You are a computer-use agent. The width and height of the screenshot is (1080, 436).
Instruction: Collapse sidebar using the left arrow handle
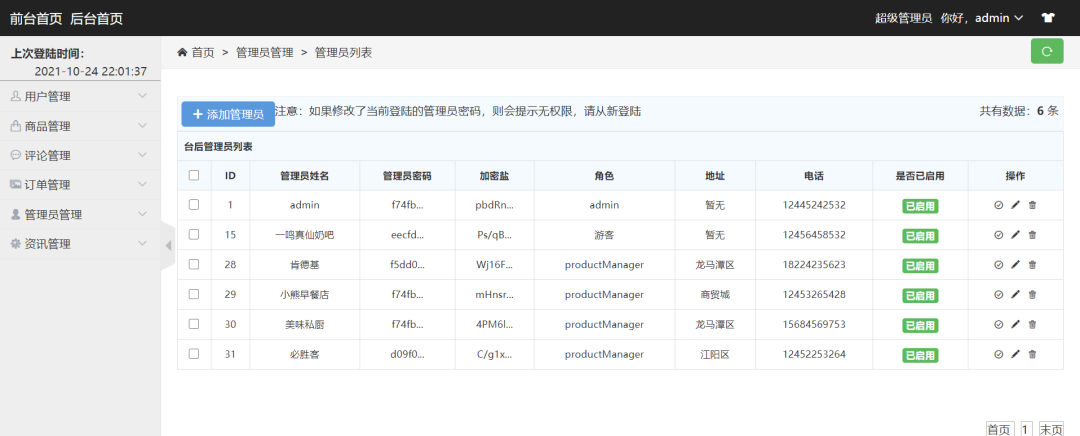coord(168,246)
